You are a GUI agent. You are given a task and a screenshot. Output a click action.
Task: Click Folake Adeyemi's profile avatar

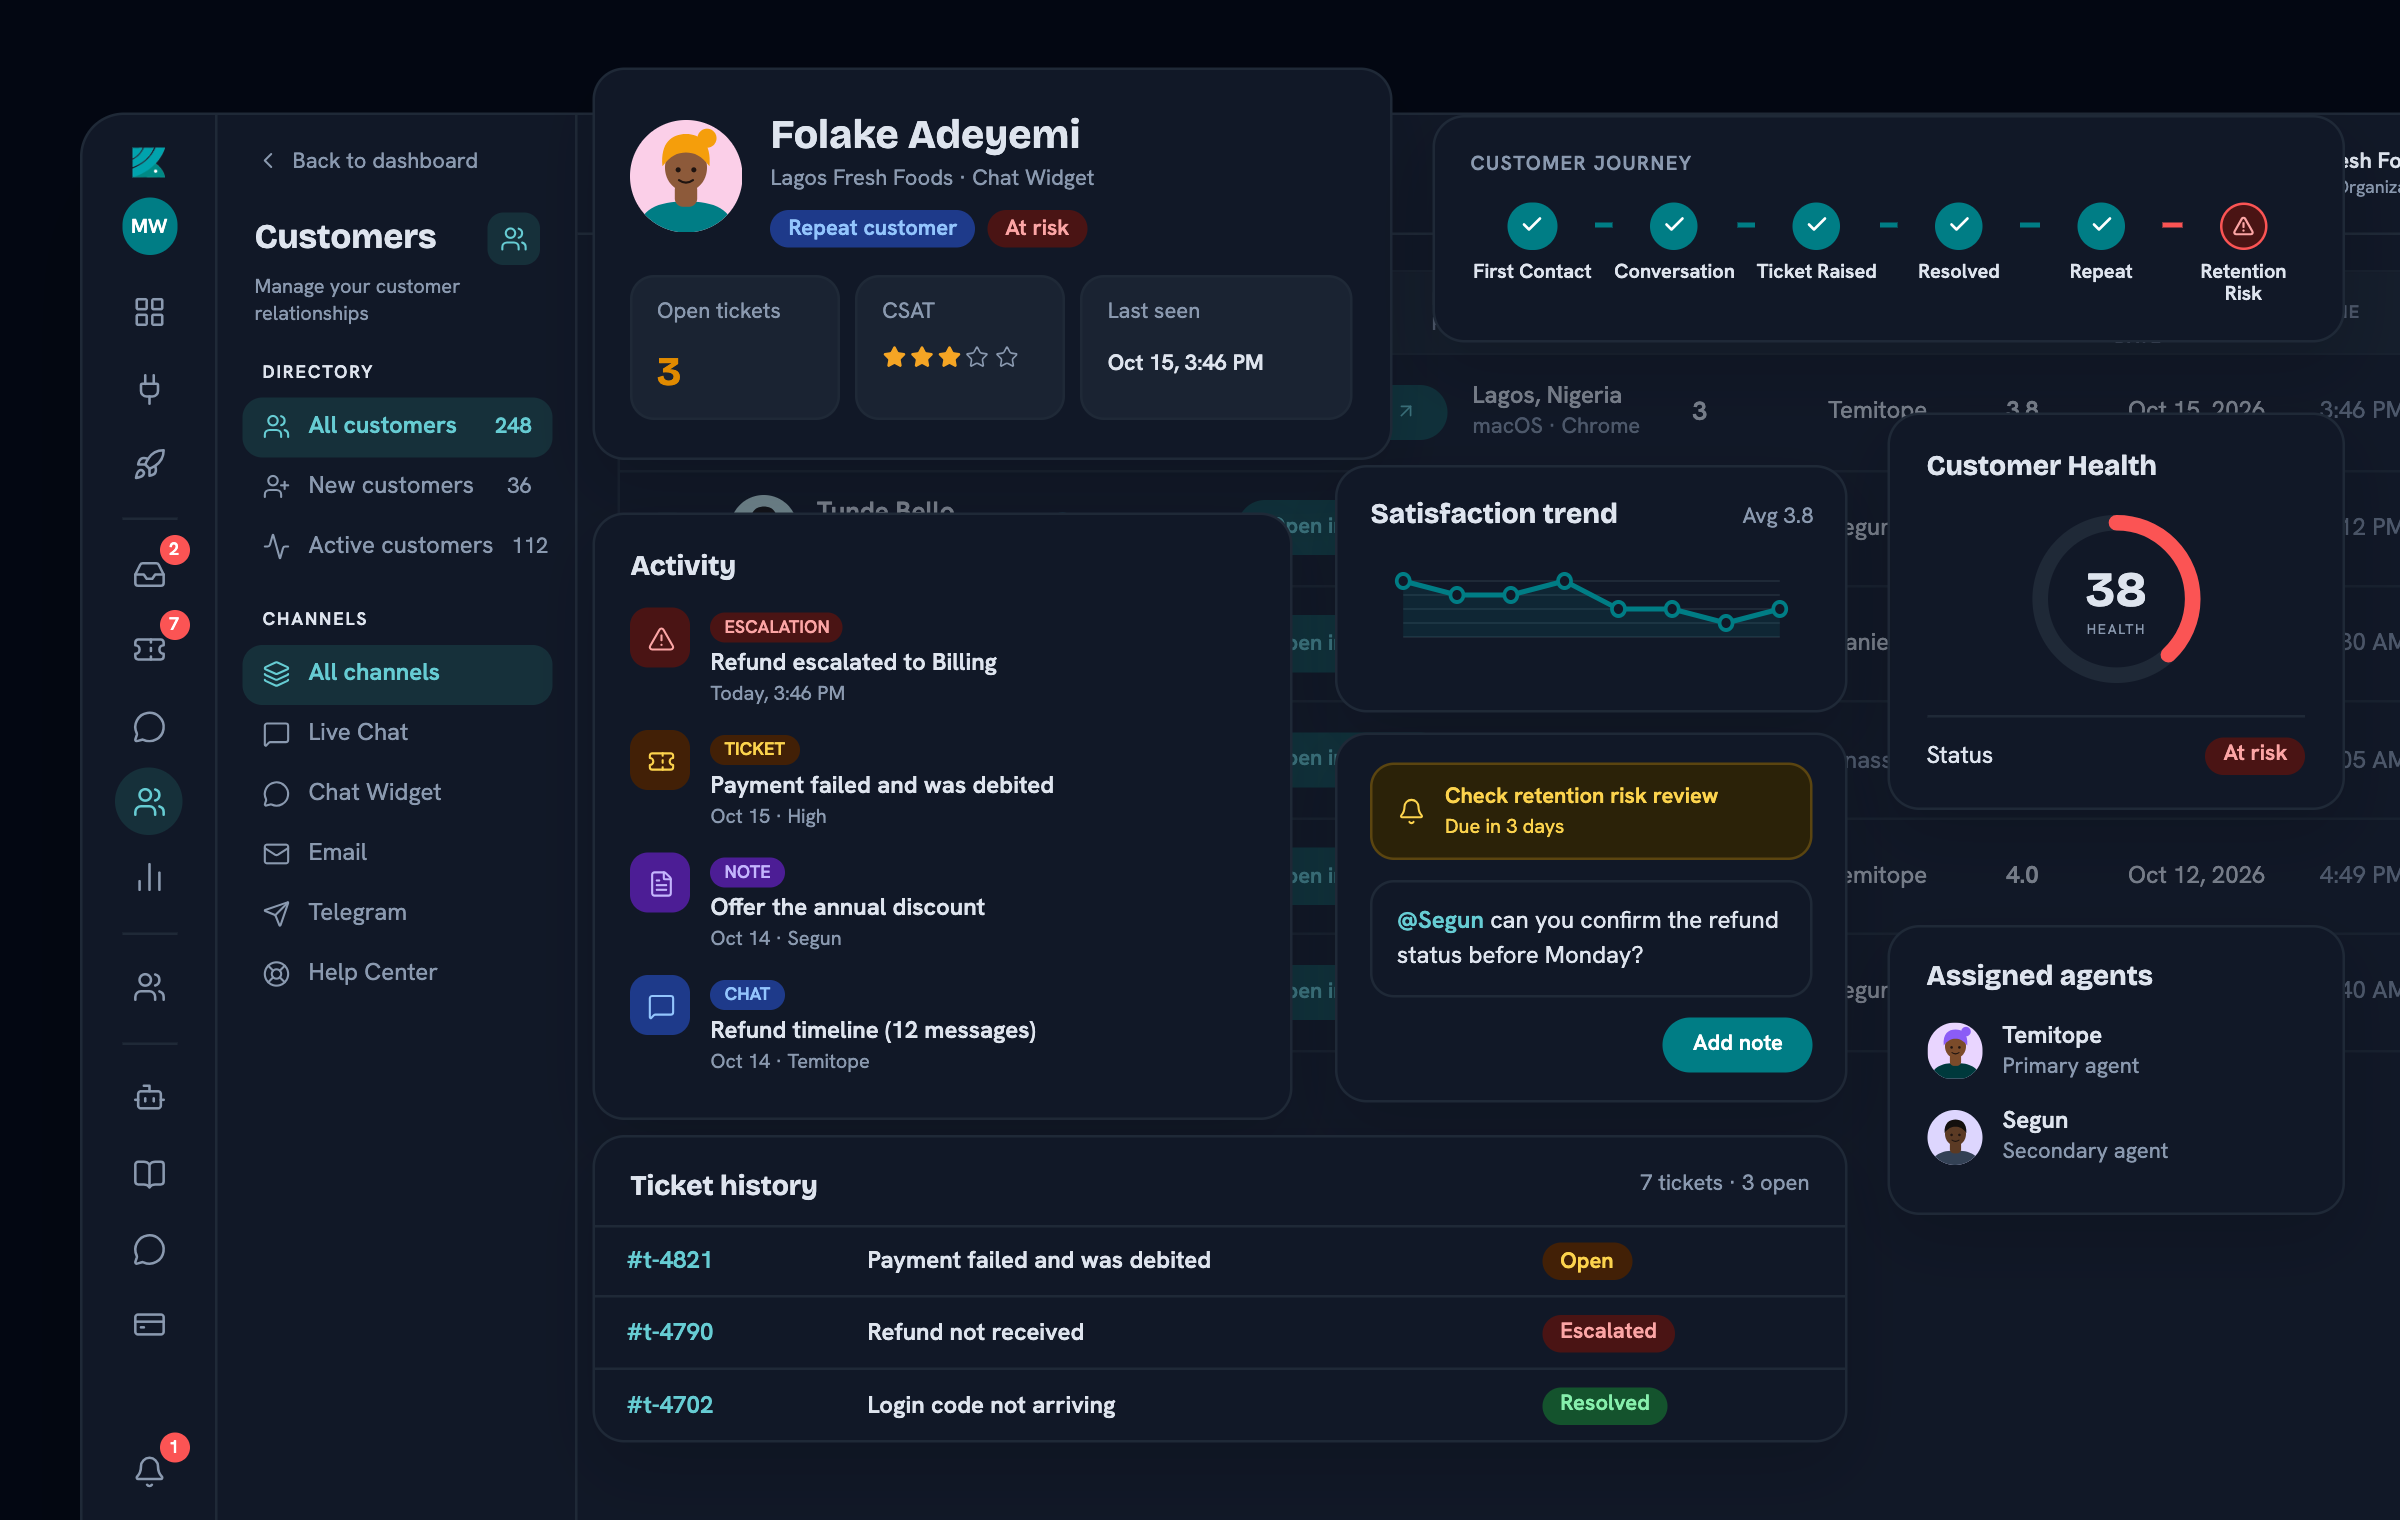(686, 176)
